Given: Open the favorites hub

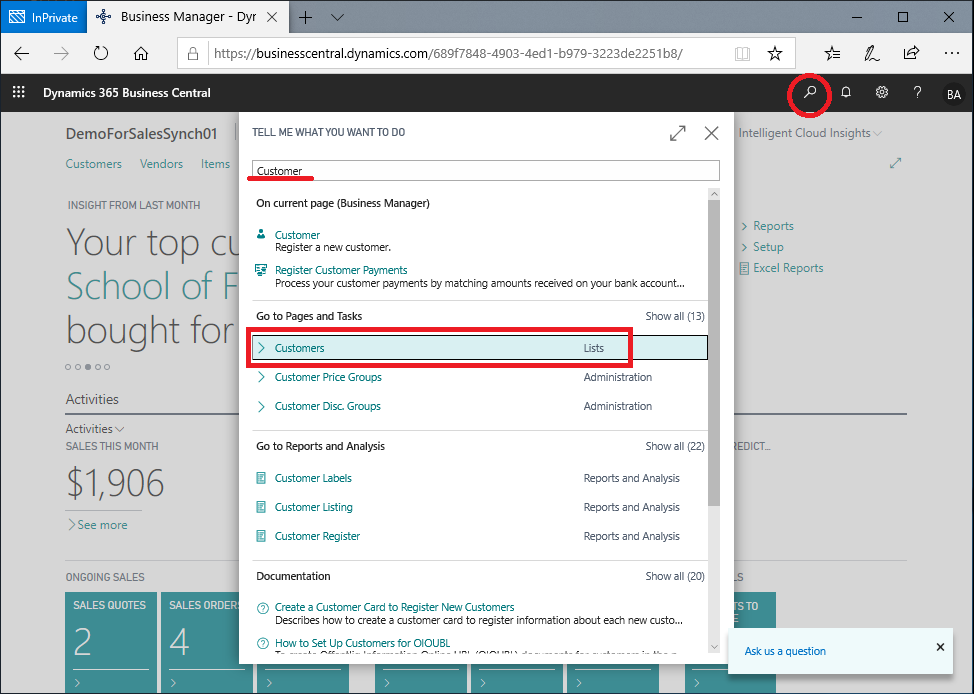Looking at the screenshot, I should 832,53.
